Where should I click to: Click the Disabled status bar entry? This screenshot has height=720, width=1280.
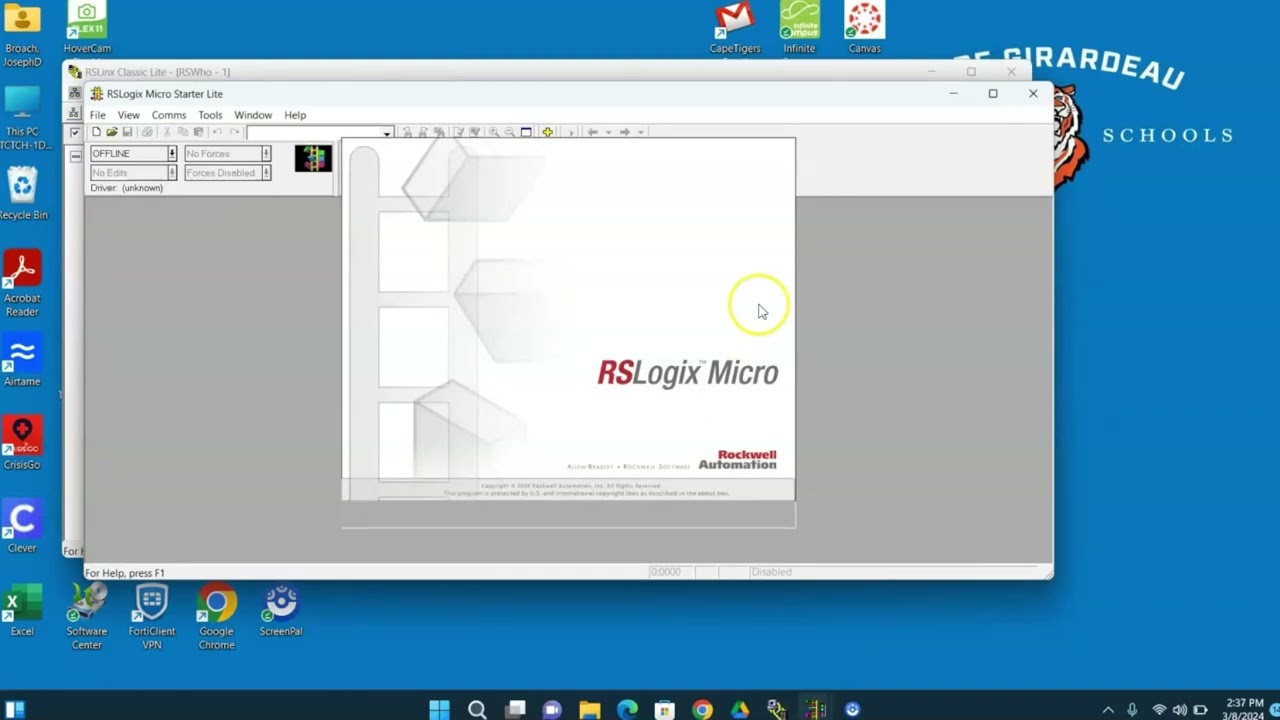coord(772,572)
